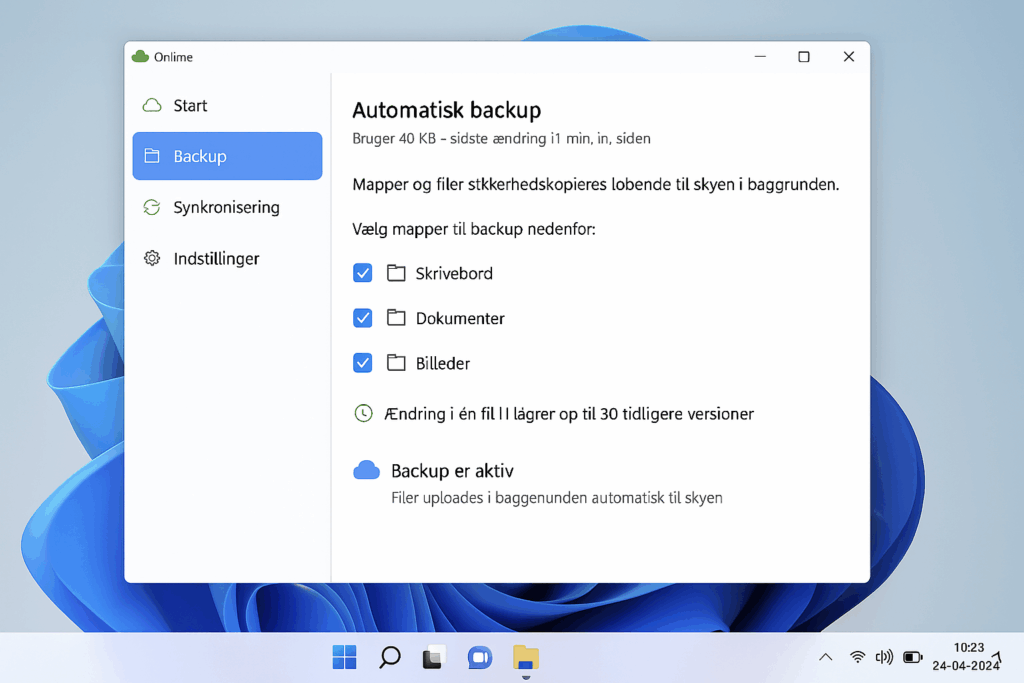Screen dimensions: 1024x683
Task: Click the cloud icon next to Start
Action: coord(153,105)
